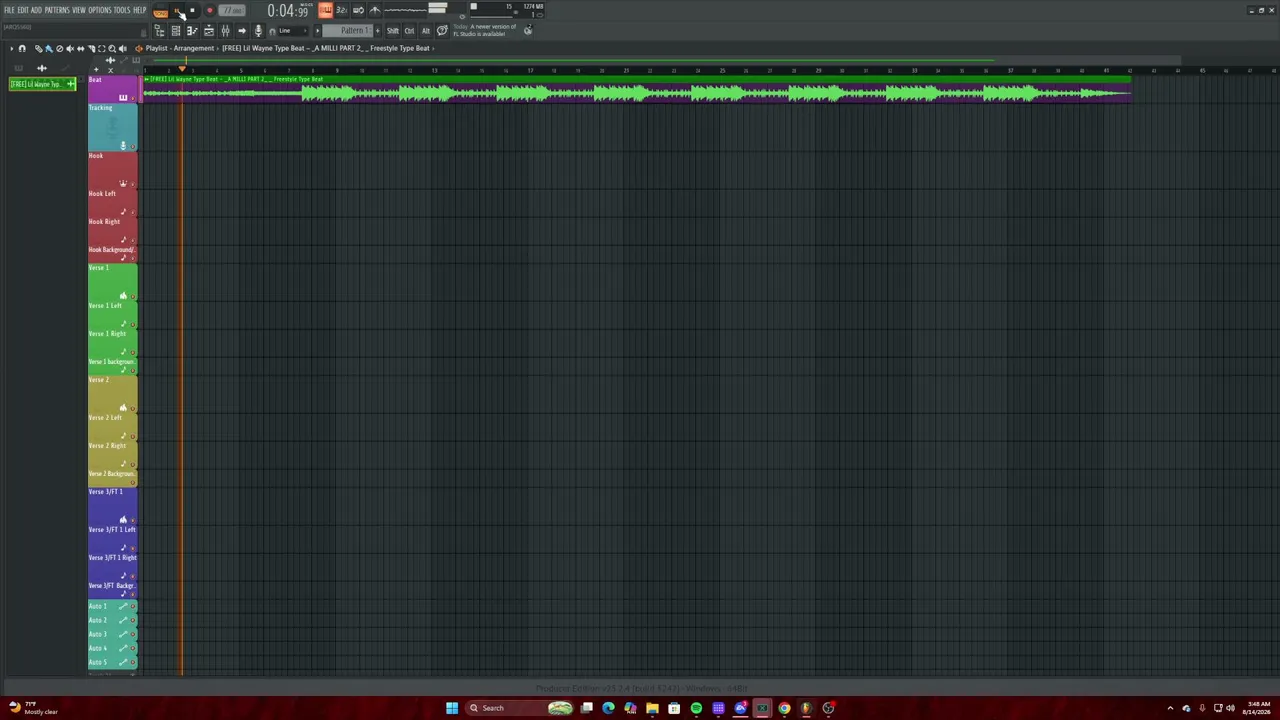Open the OPTIONS menu
Viewport: 1280px width, 720px height.
tap(100, 10)
